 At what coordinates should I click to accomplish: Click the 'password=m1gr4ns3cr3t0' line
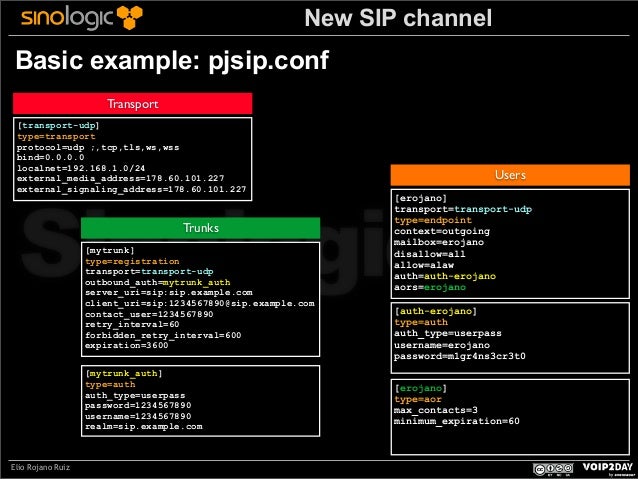tap(460, 356)
